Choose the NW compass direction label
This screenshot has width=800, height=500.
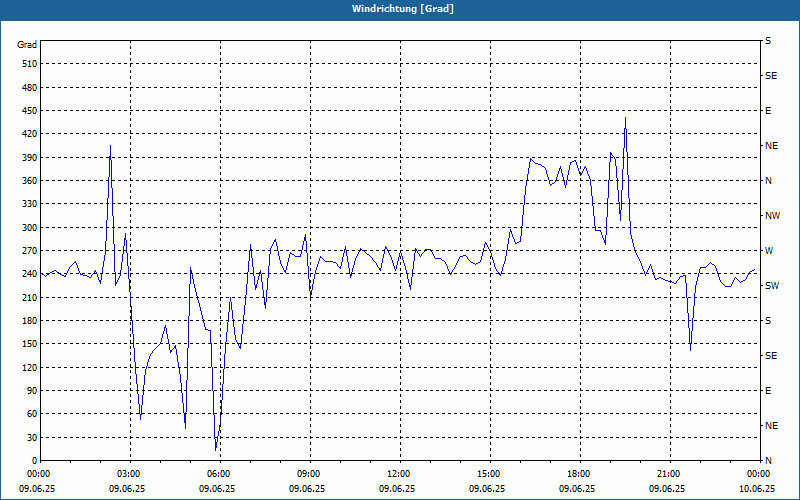tap(773, 216)
